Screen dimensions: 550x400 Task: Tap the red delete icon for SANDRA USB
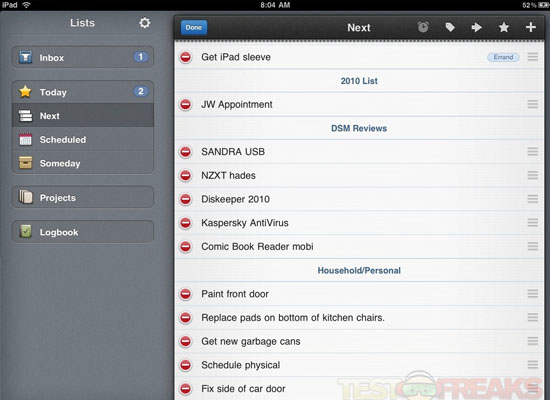pyautogui.click(x=186, y=152)
